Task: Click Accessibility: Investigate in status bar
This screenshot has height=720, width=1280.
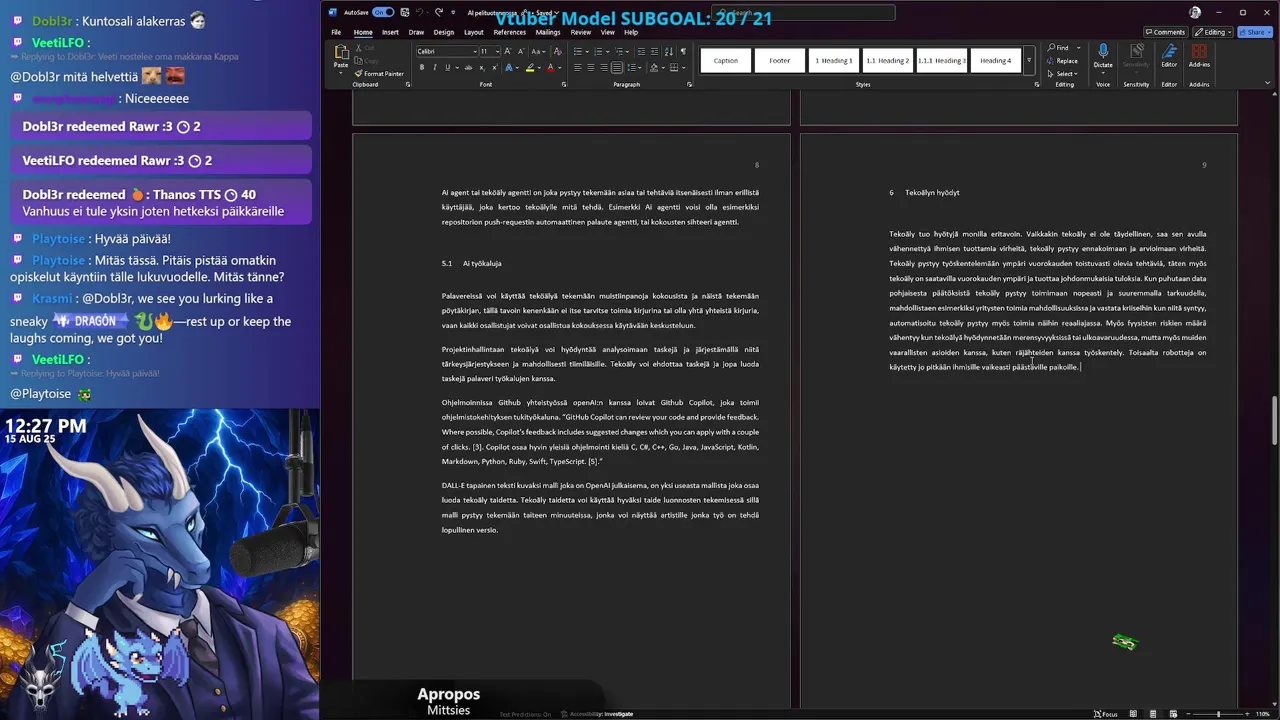Action: (597, 714)
